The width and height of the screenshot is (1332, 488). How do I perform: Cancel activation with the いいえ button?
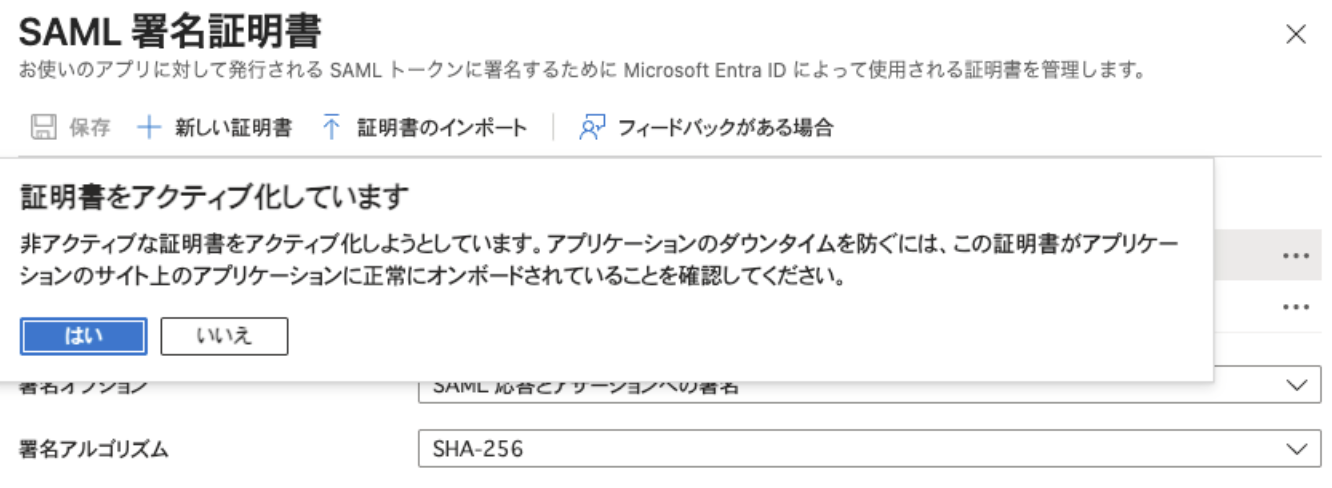coord(224,336)
